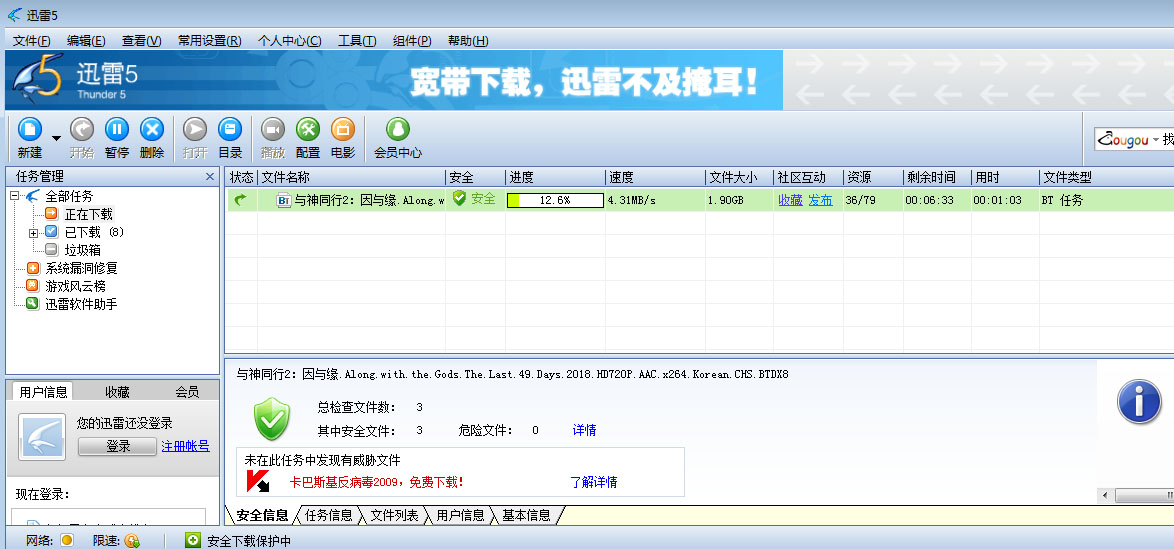This screenshot has width=1174, height=549.
Task: Select the 与神同行2 download row name
Action: 369,200
